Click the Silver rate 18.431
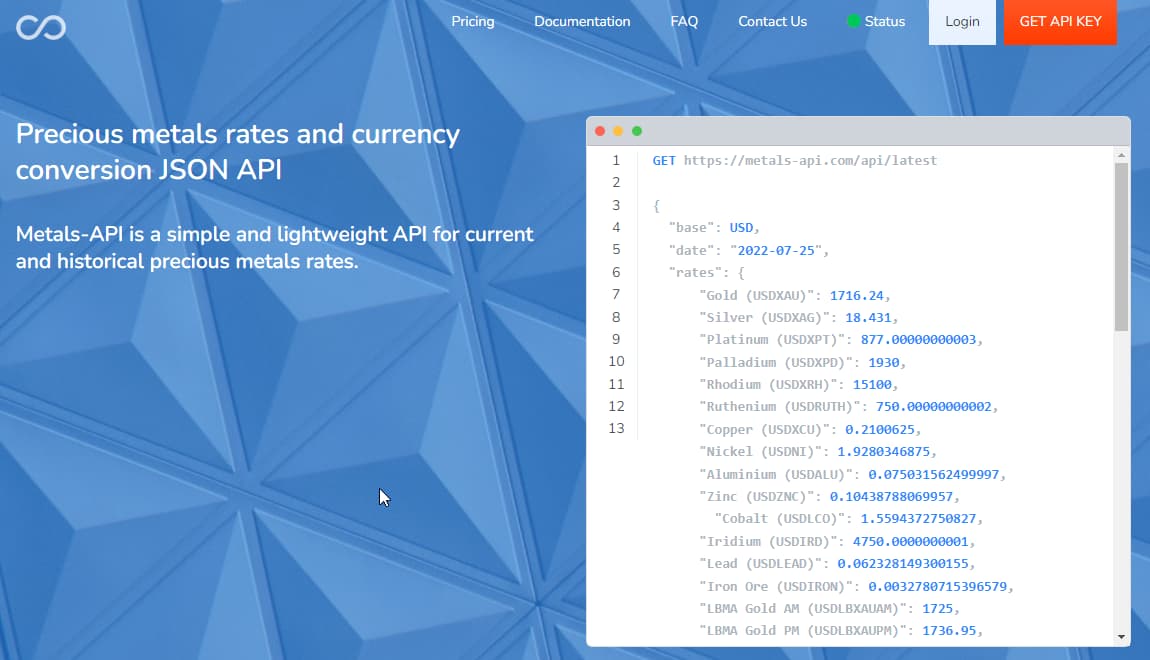The height and width of the screenshot is (660, 1150). pos(868,318)
